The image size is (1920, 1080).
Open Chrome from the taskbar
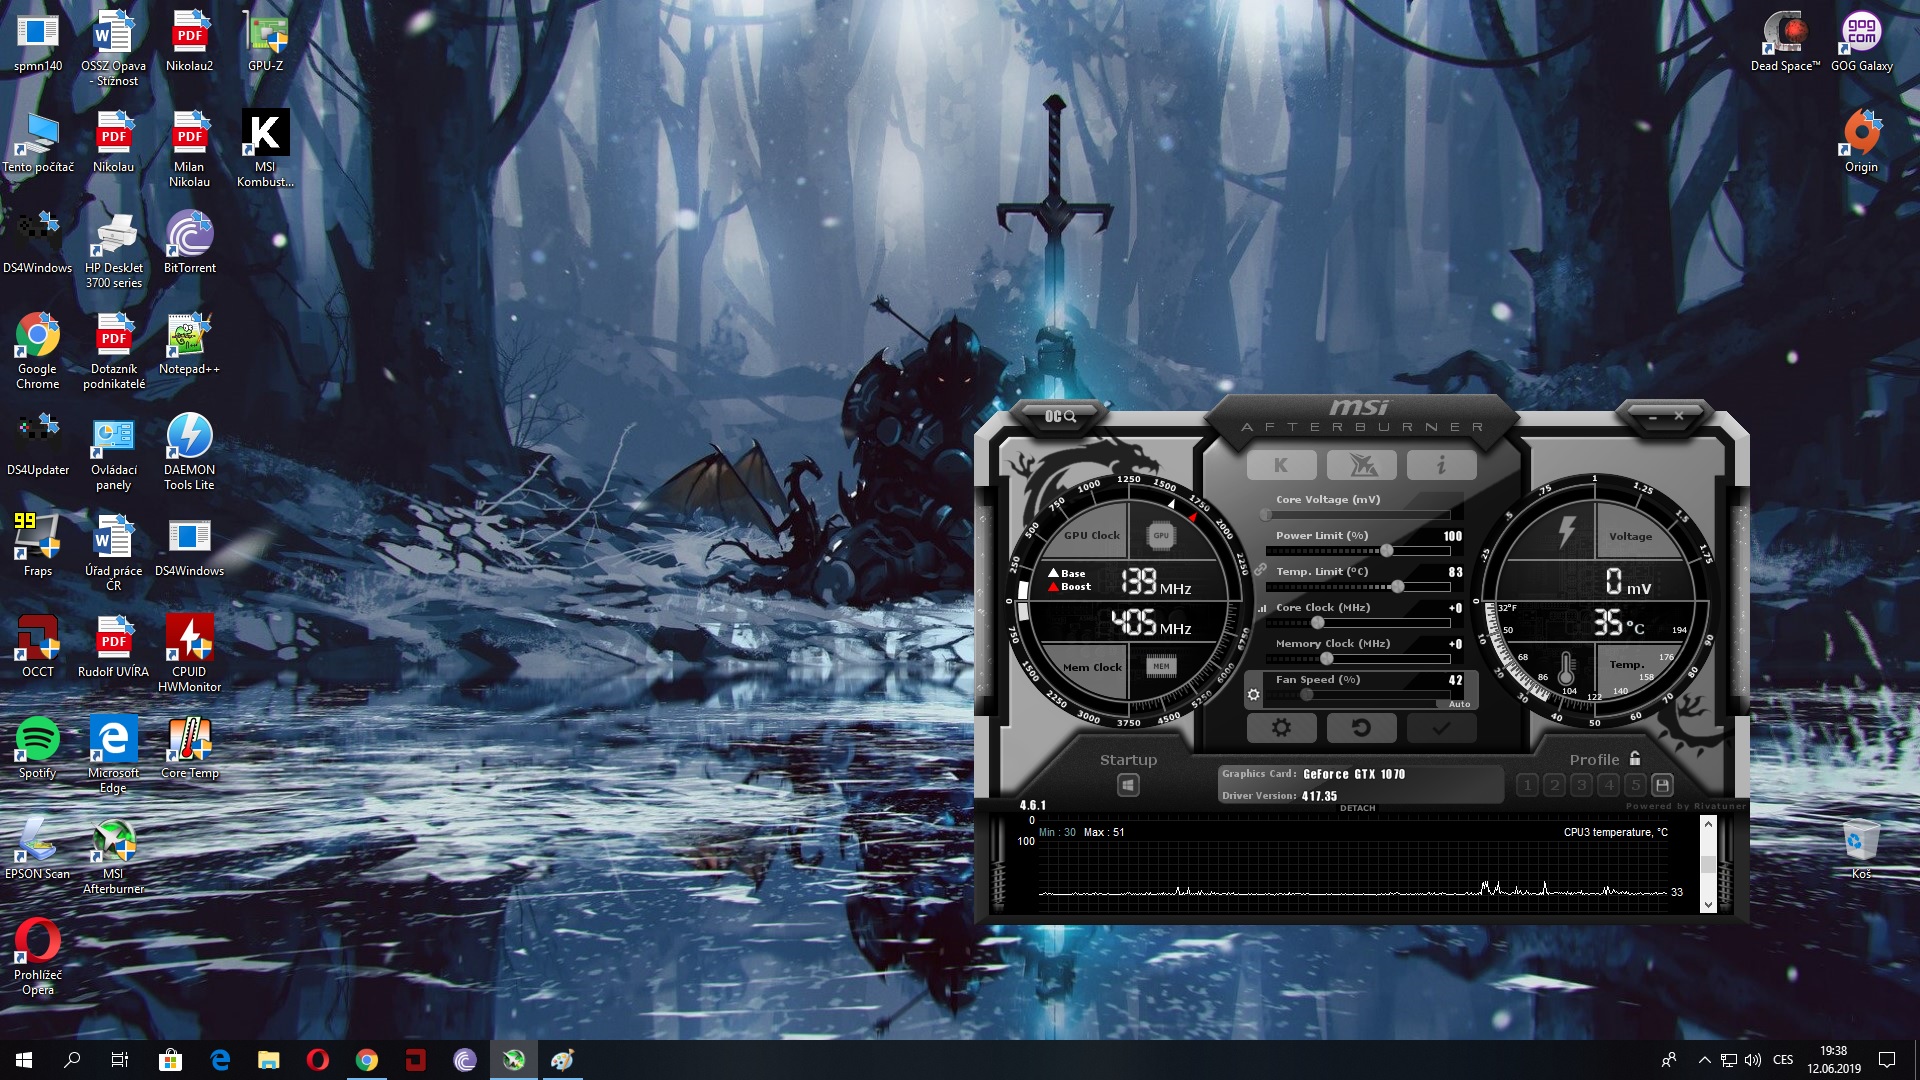tap(366, 1060)
